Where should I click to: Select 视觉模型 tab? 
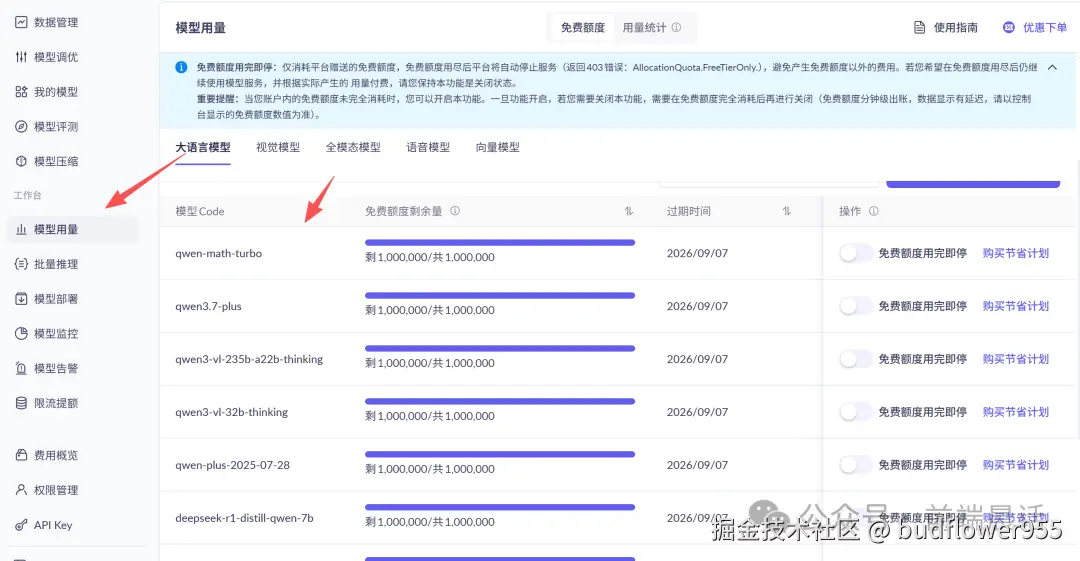coord(278,147)
